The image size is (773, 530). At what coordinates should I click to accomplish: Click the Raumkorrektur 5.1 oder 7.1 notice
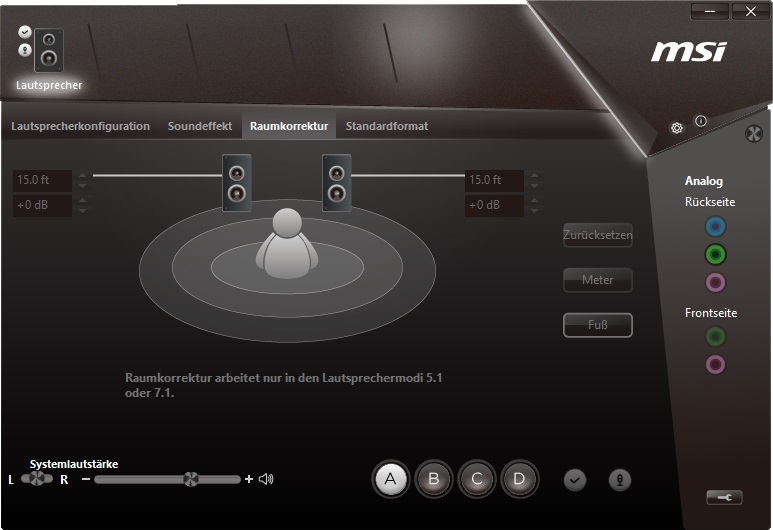point(283,385)
